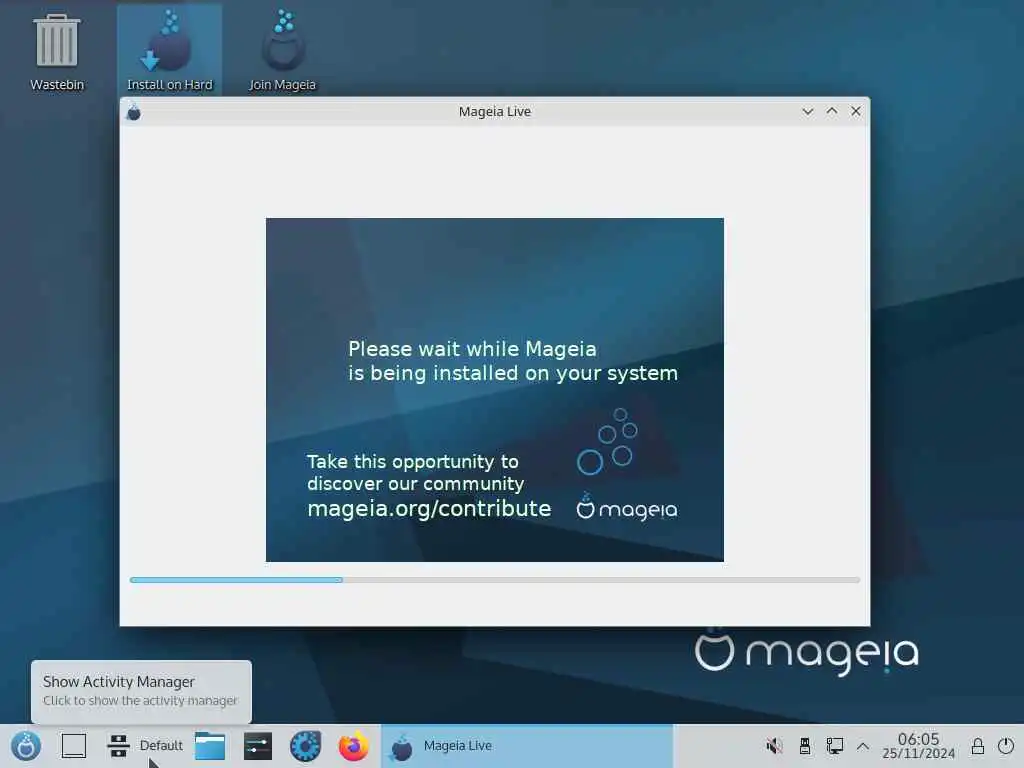The height and width of the screenshot is (768, 1024).
Task: Open the Join Mageia desktop icon
Action: (x=282, y=51)
